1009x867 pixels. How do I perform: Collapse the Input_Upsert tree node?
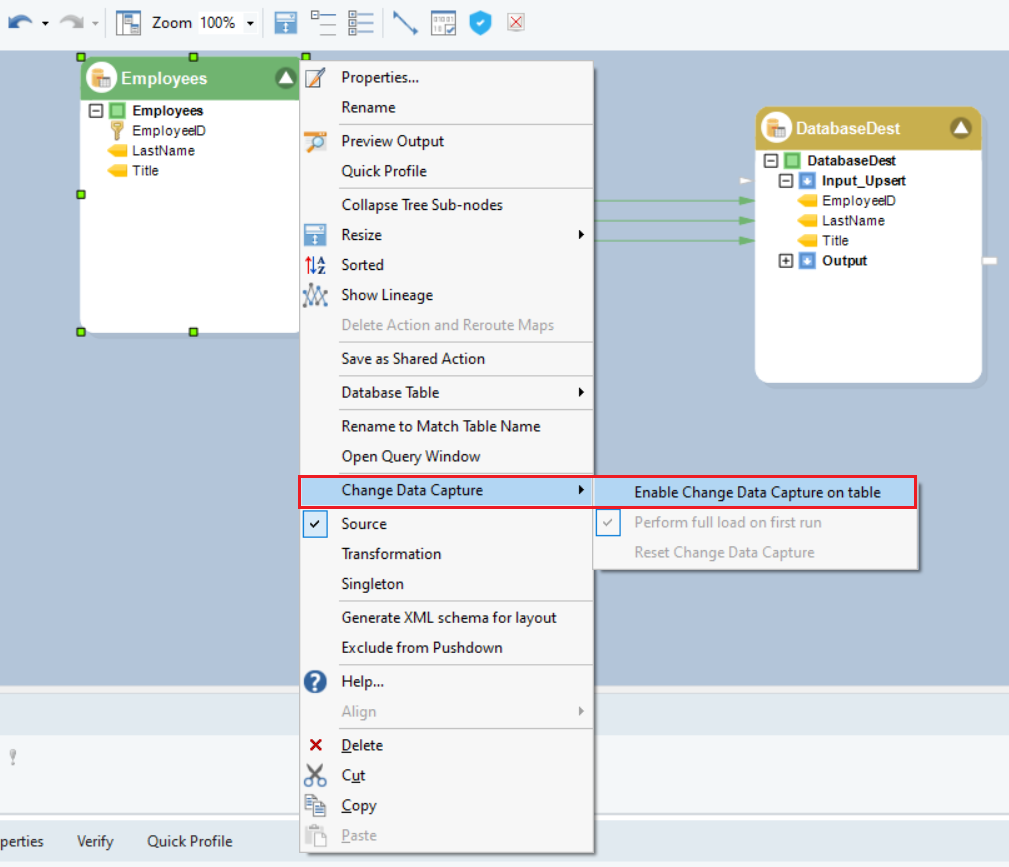tap(785, 181)
